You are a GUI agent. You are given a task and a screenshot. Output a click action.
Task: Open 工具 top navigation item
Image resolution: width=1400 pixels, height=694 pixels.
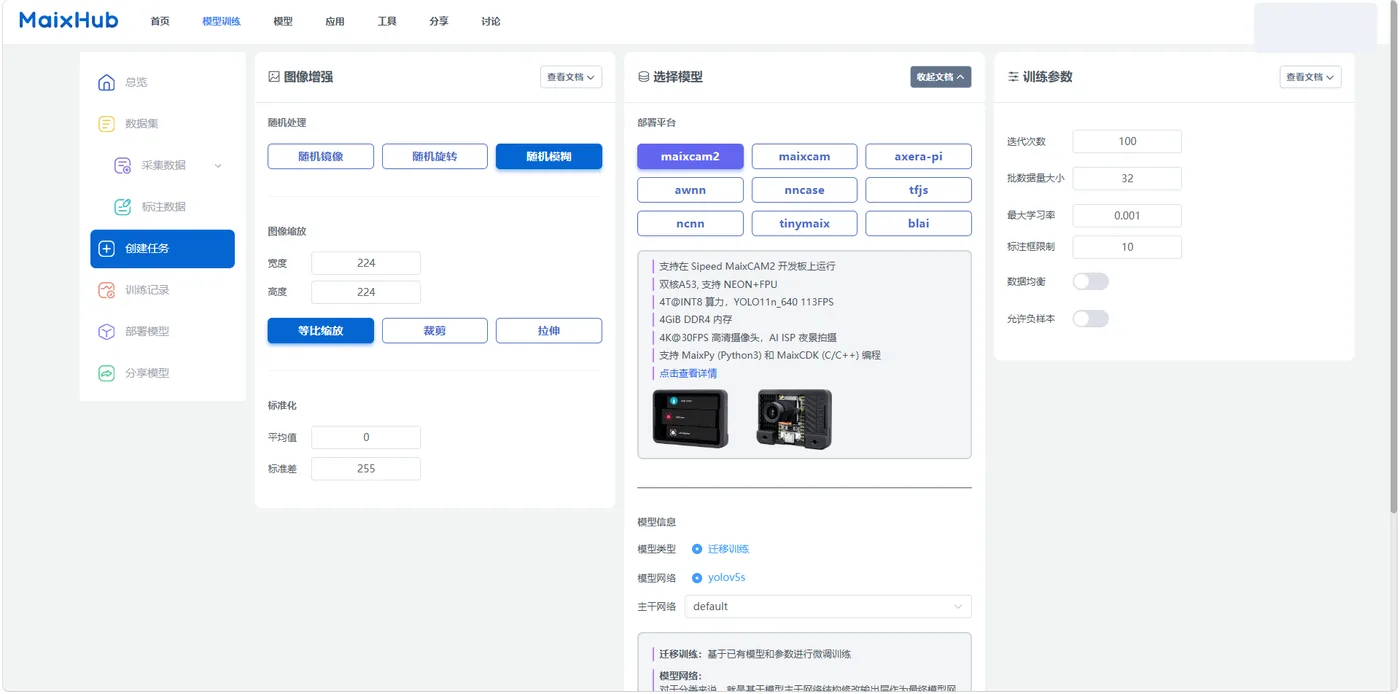387,21
